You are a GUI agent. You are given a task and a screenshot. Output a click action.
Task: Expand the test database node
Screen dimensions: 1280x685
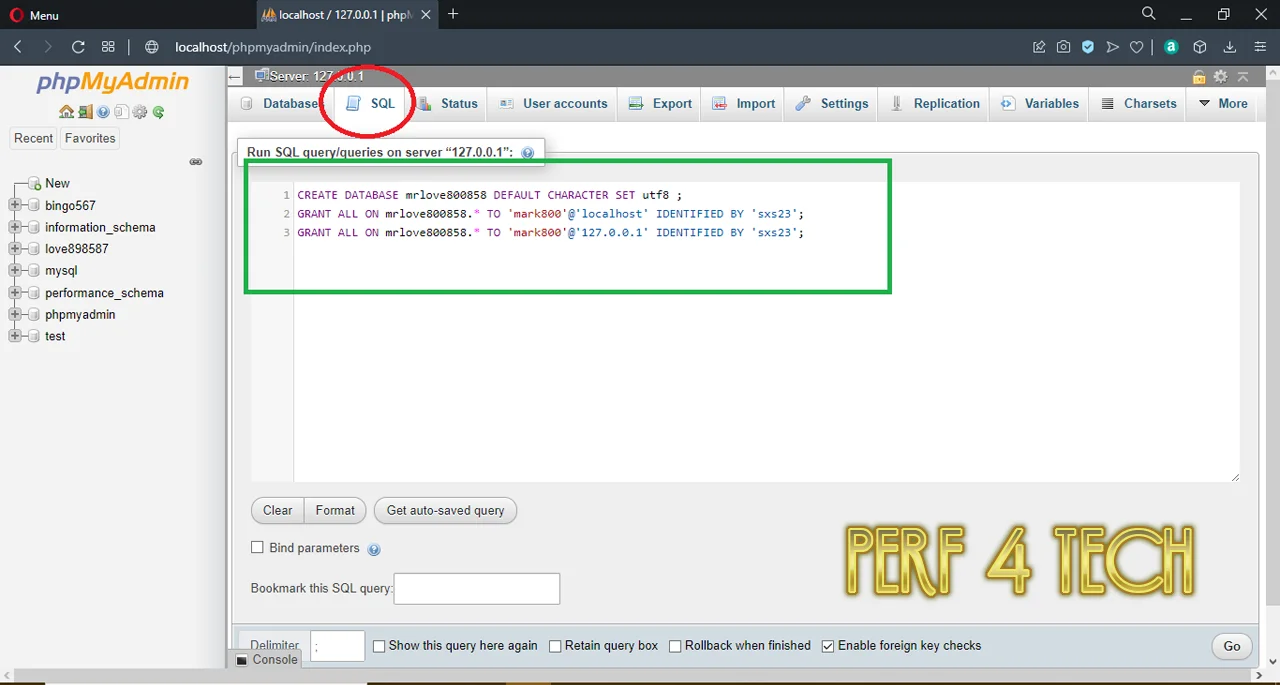[x=14, y=336]
